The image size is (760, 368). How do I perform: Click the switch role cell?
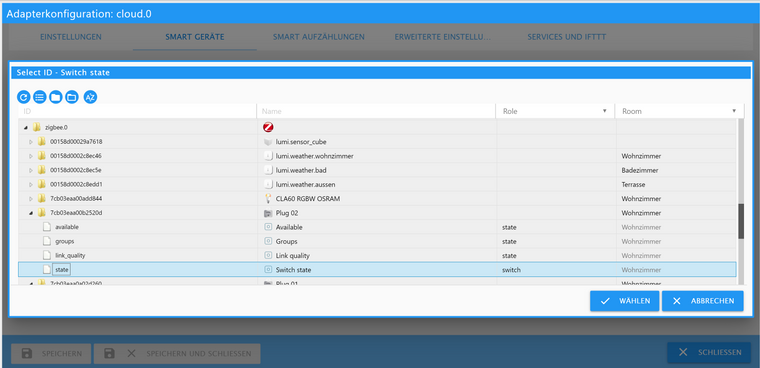coord(556,270)
